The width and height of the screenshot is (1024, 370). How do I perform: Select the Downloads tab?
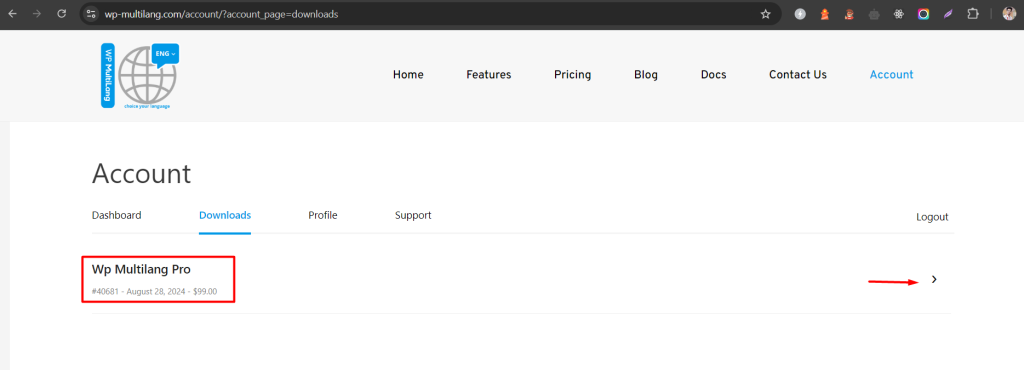[225, 215]
